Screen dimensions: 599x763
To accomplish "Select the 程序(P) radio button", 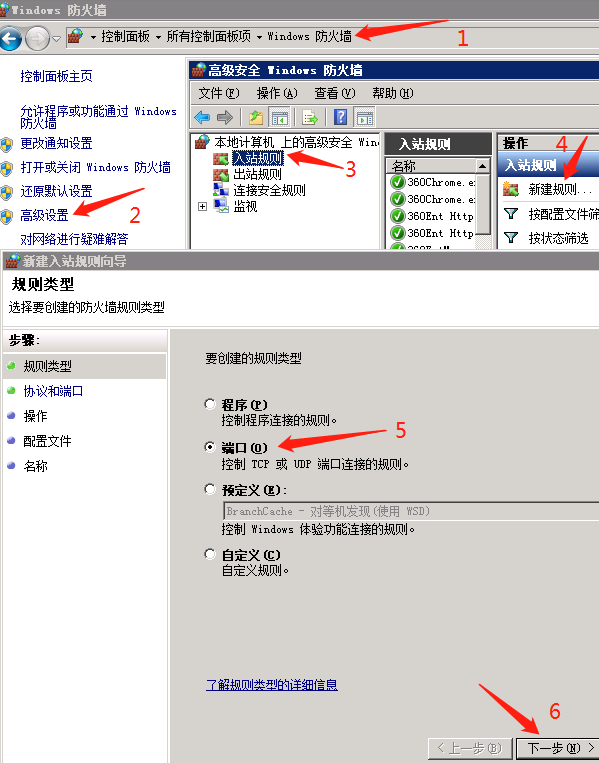I will (x=210, y=404).
